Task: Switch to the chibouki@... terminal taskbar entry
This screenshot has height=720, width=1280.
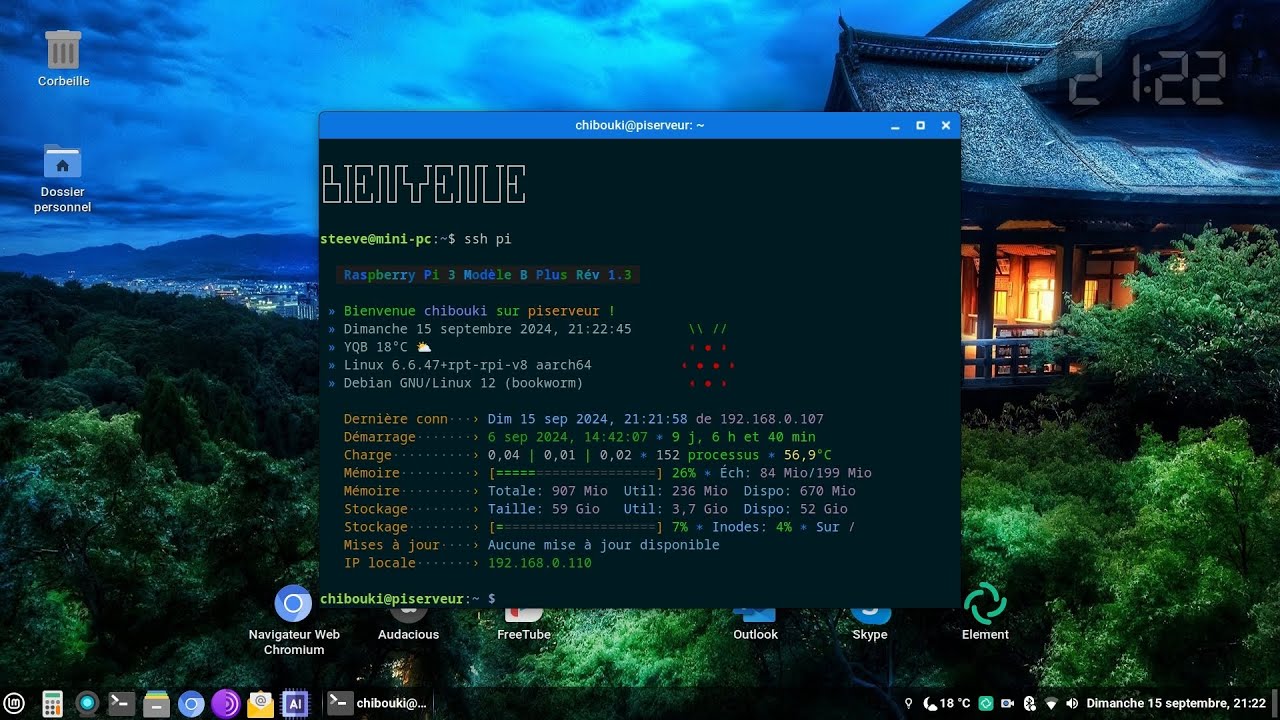Action: 378,704
